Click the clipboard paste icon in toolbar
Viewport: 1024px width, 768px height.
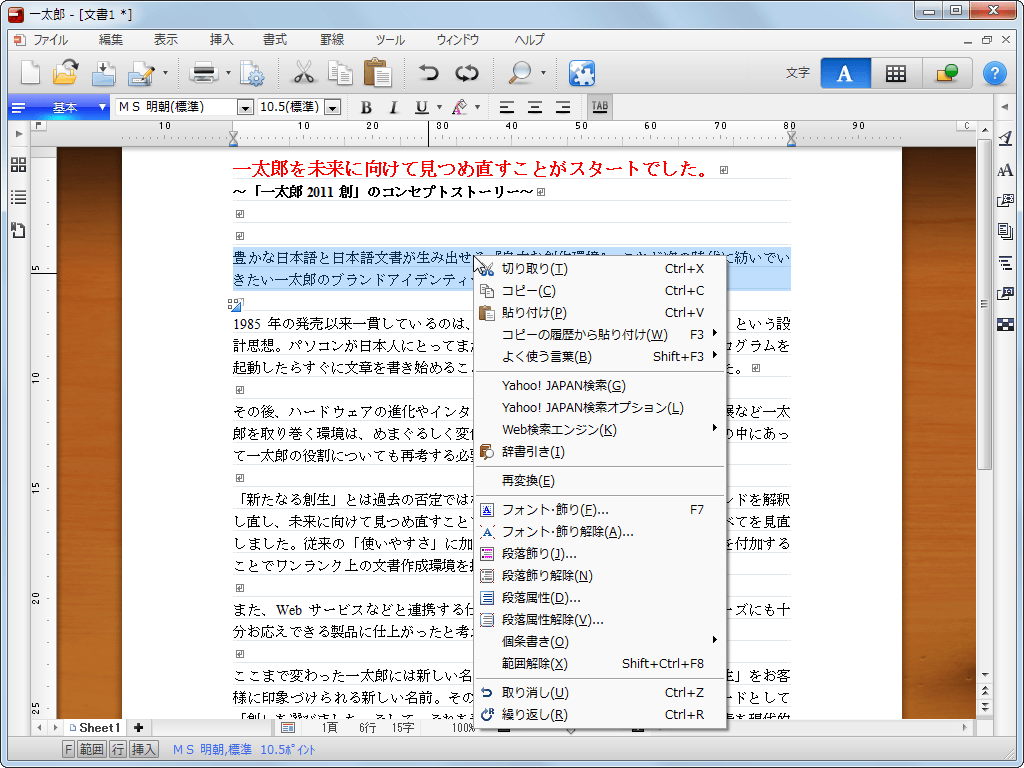point(377,72)
